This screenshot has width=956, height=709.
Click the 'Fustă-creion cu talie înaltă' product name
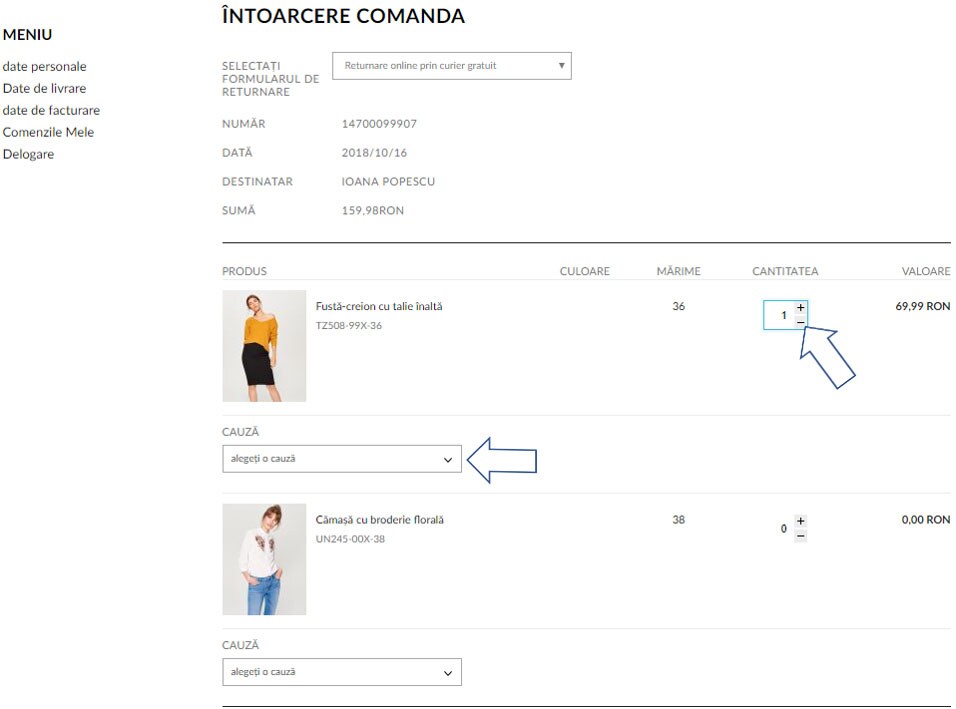click(379, 307)
